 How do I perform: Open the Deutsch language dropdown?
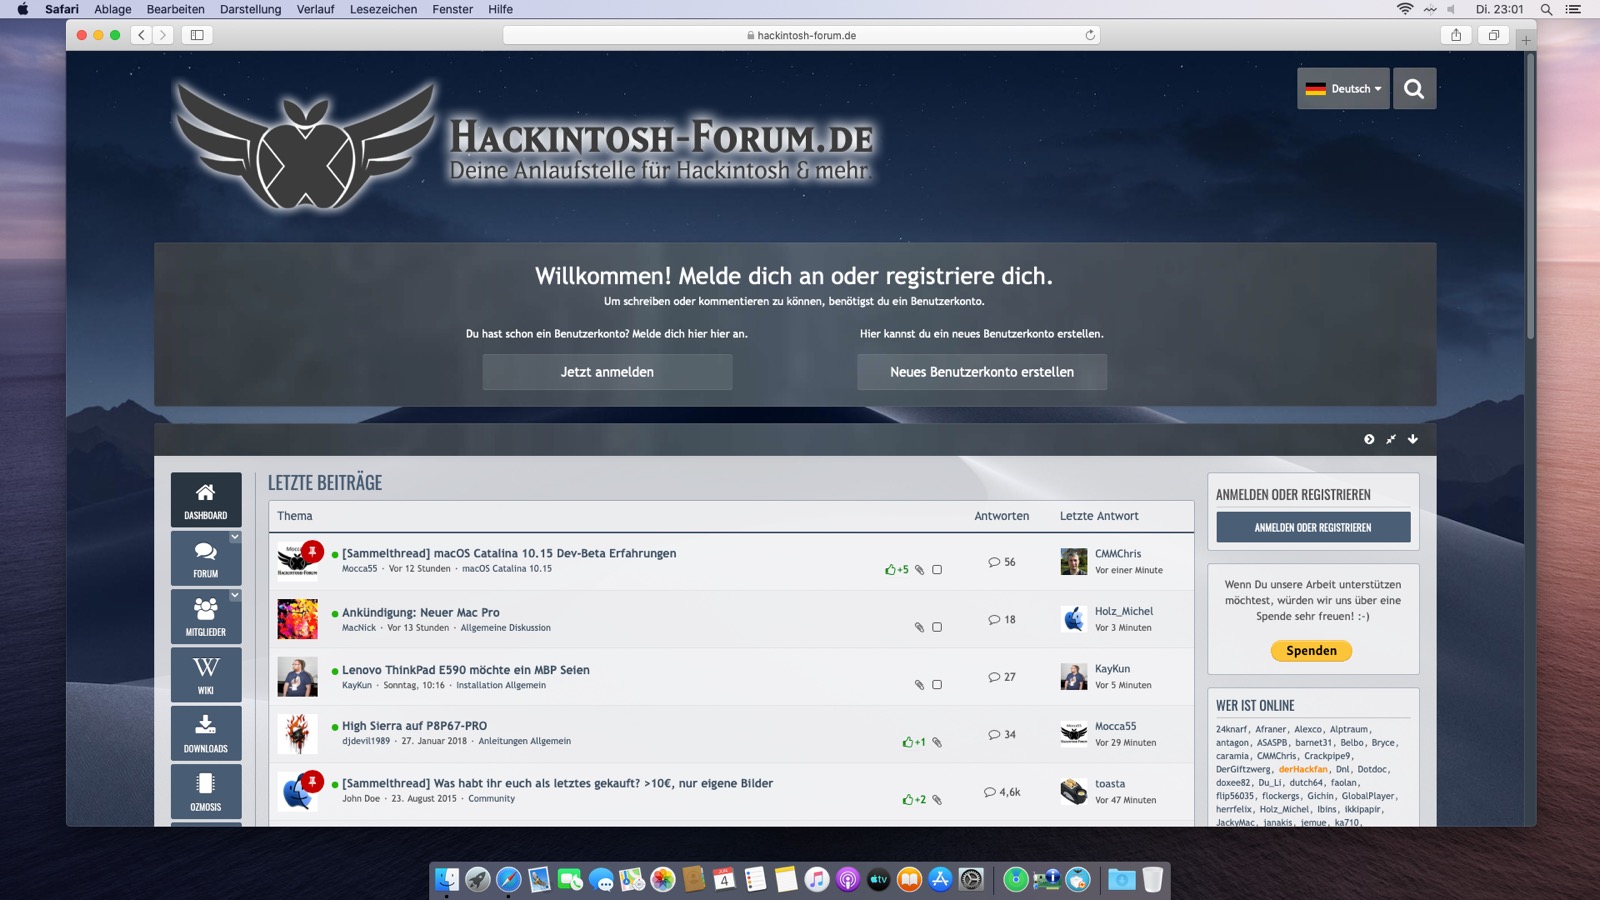pos(1343,89)
